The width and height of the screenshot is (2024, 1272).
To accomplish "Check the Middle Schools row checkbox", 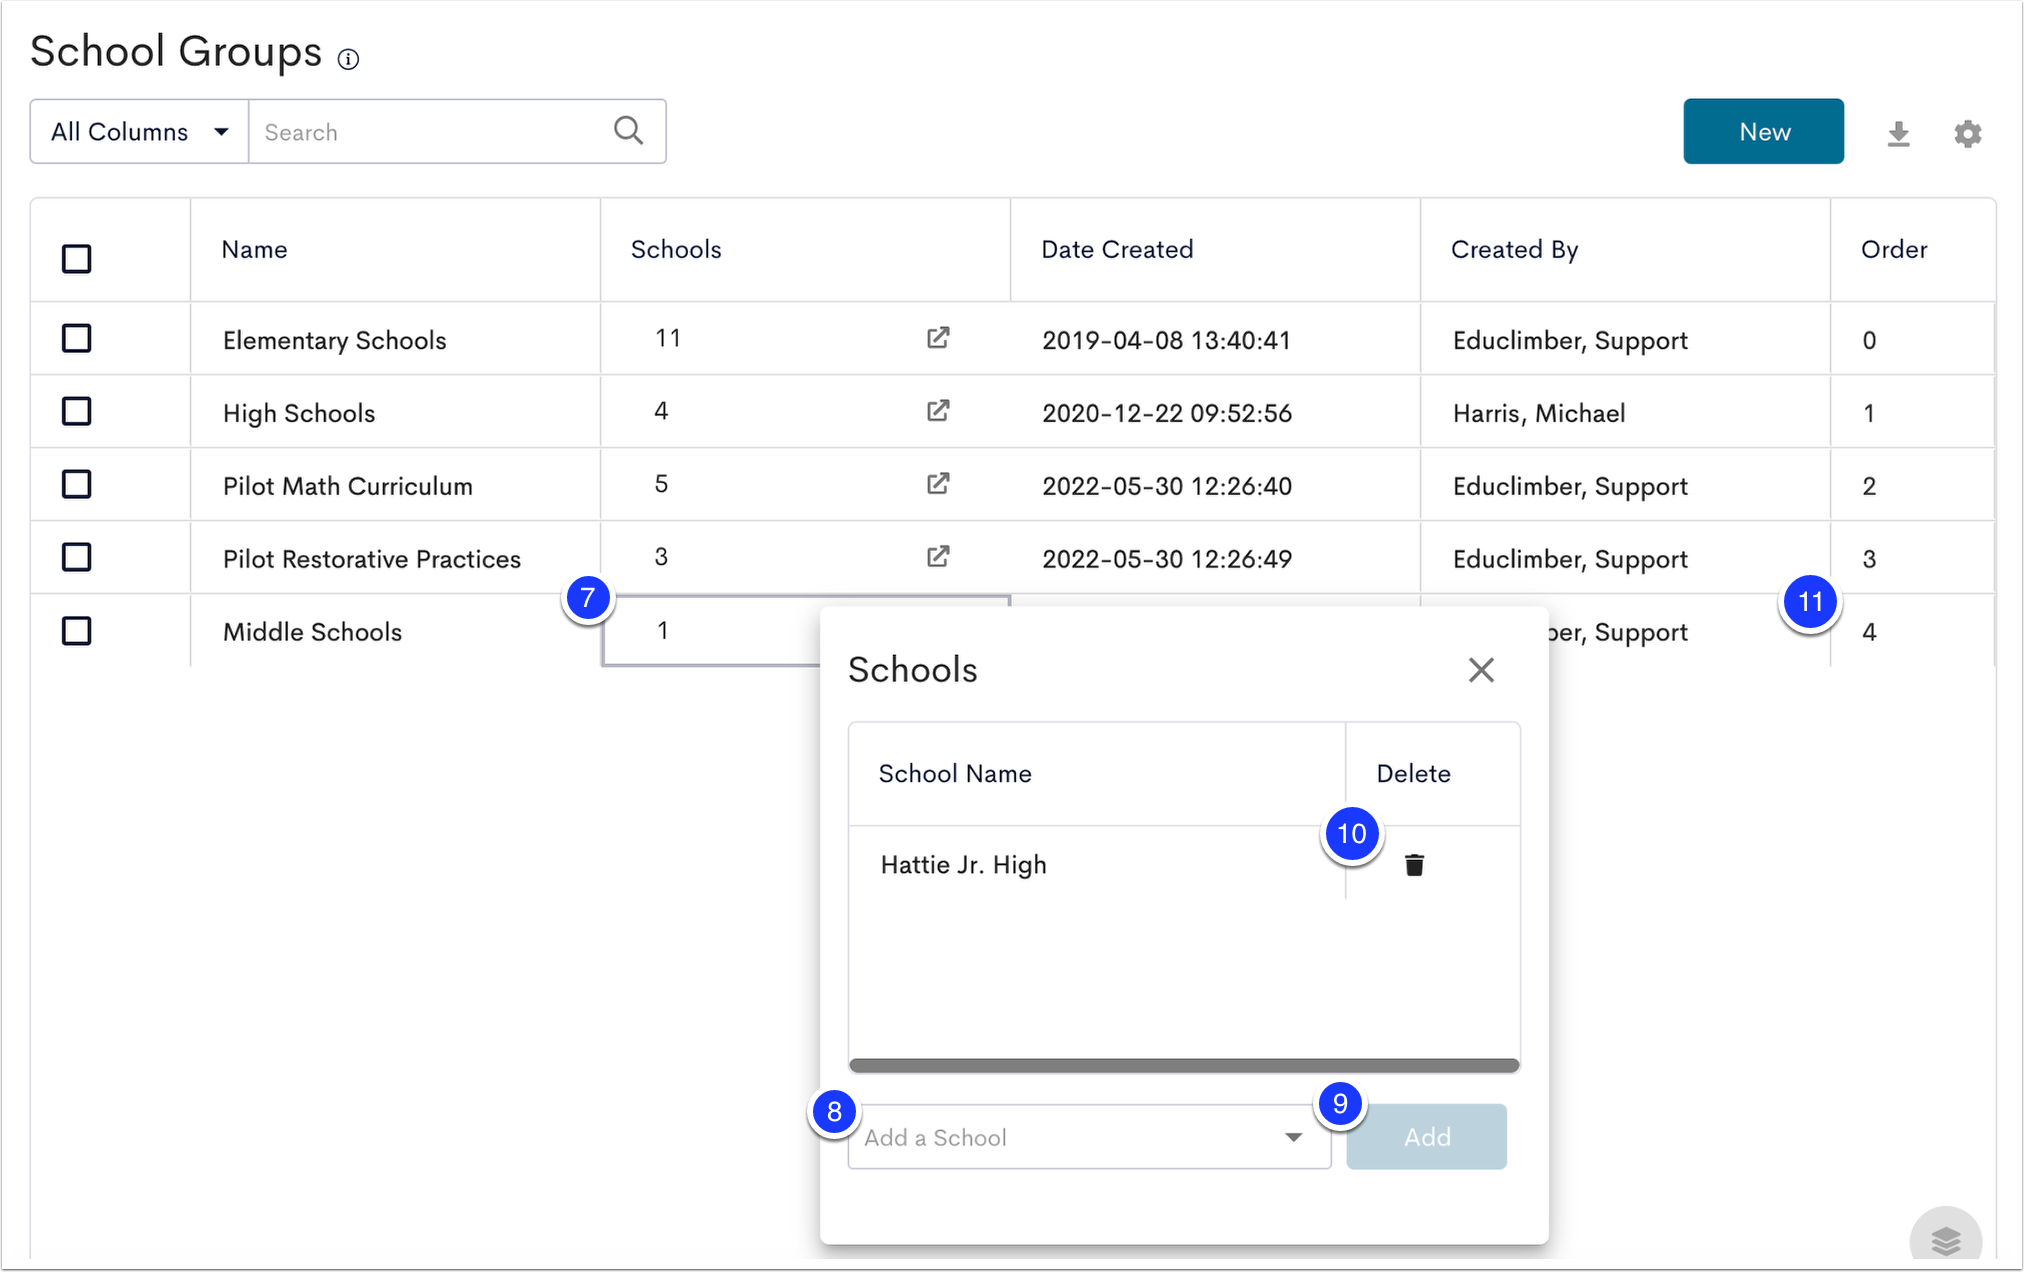I will (x=77, y=631).
